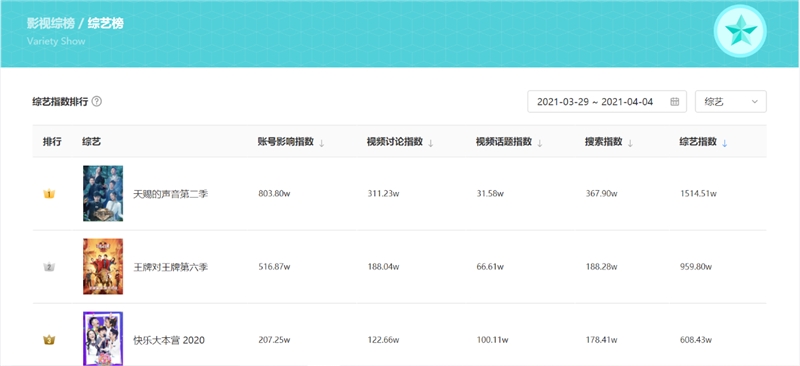This screenshot has width=800, height=366.
Task: Select value 1514.51w
Action: coord(698,193)
